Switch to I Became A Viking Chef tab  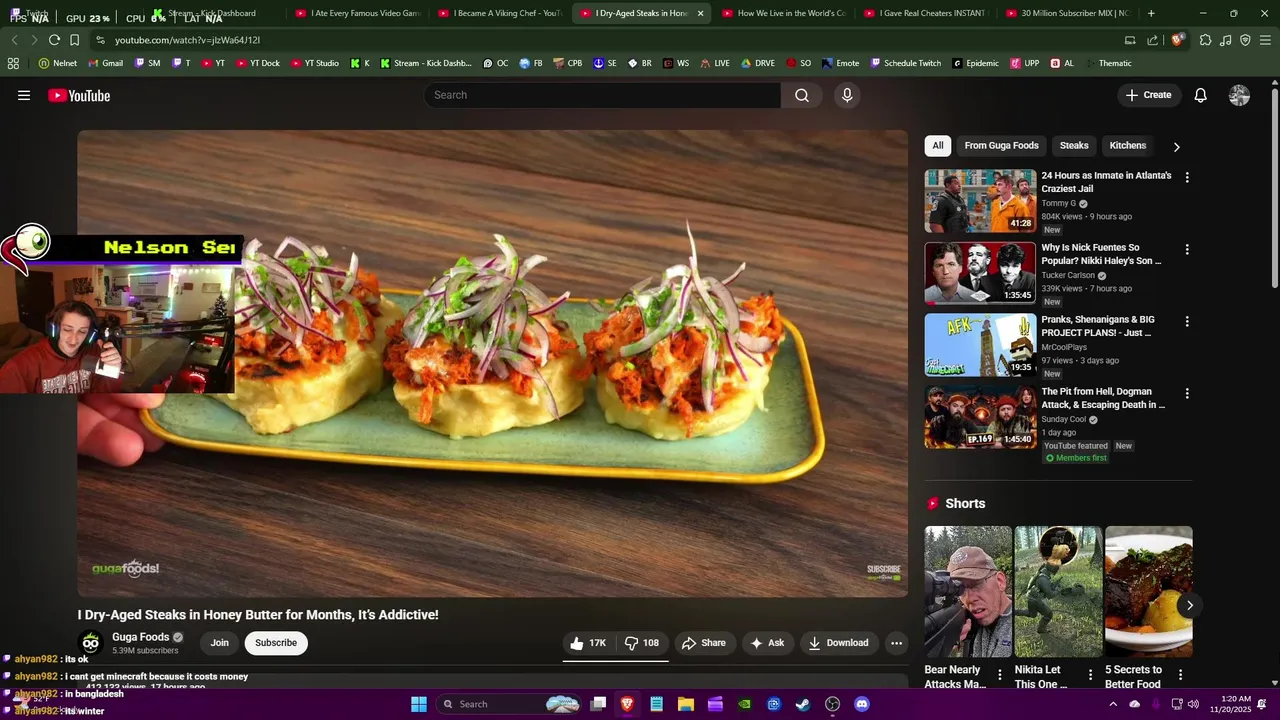point(500,13)
